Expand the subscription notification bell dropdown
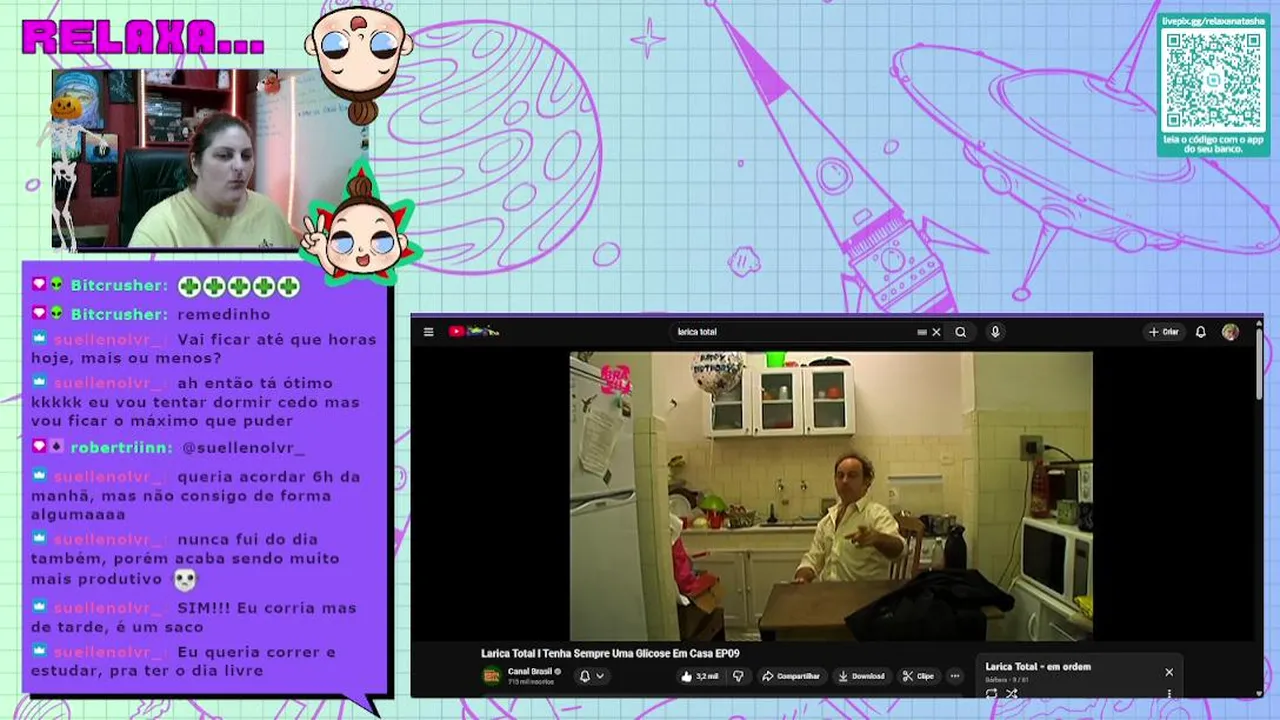Screen dimensions: 1280x720 [591, 676]
